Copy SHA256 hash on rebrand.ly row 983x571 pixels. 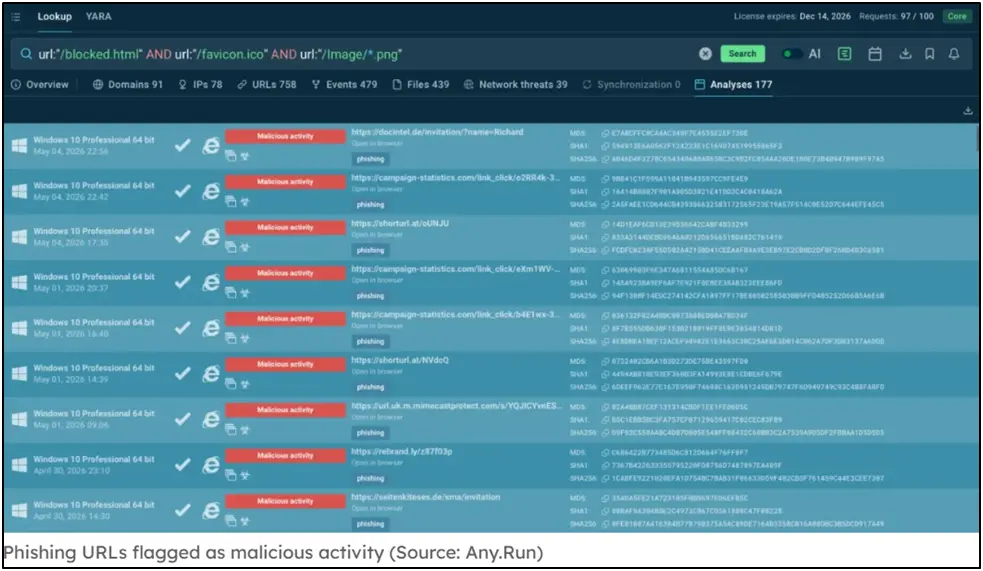[605, 479]
